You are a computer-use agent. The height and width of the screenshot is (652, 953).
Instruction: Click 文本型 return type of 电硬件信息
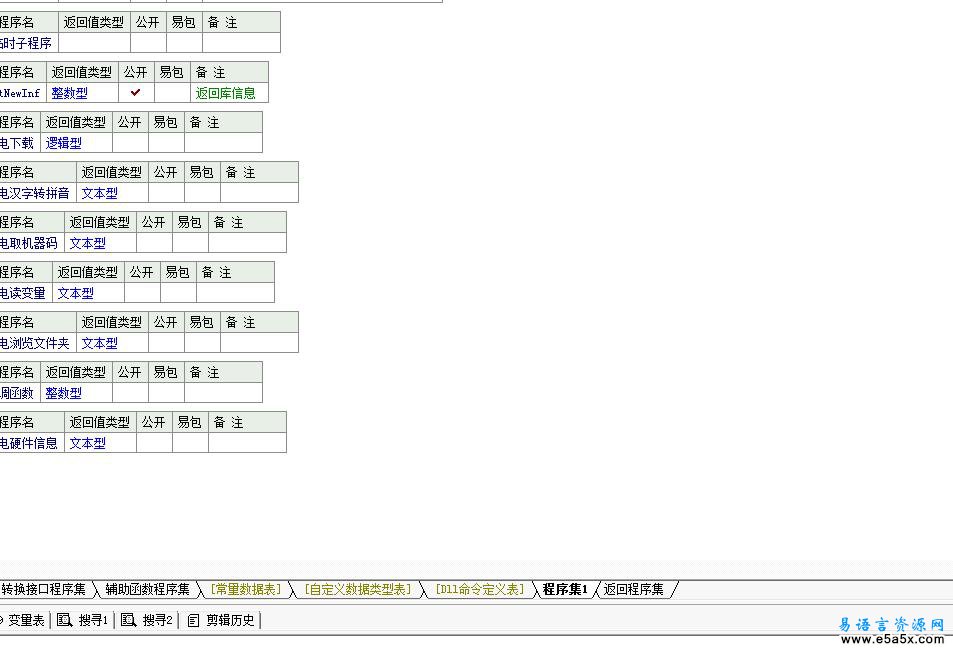point(88,443)
